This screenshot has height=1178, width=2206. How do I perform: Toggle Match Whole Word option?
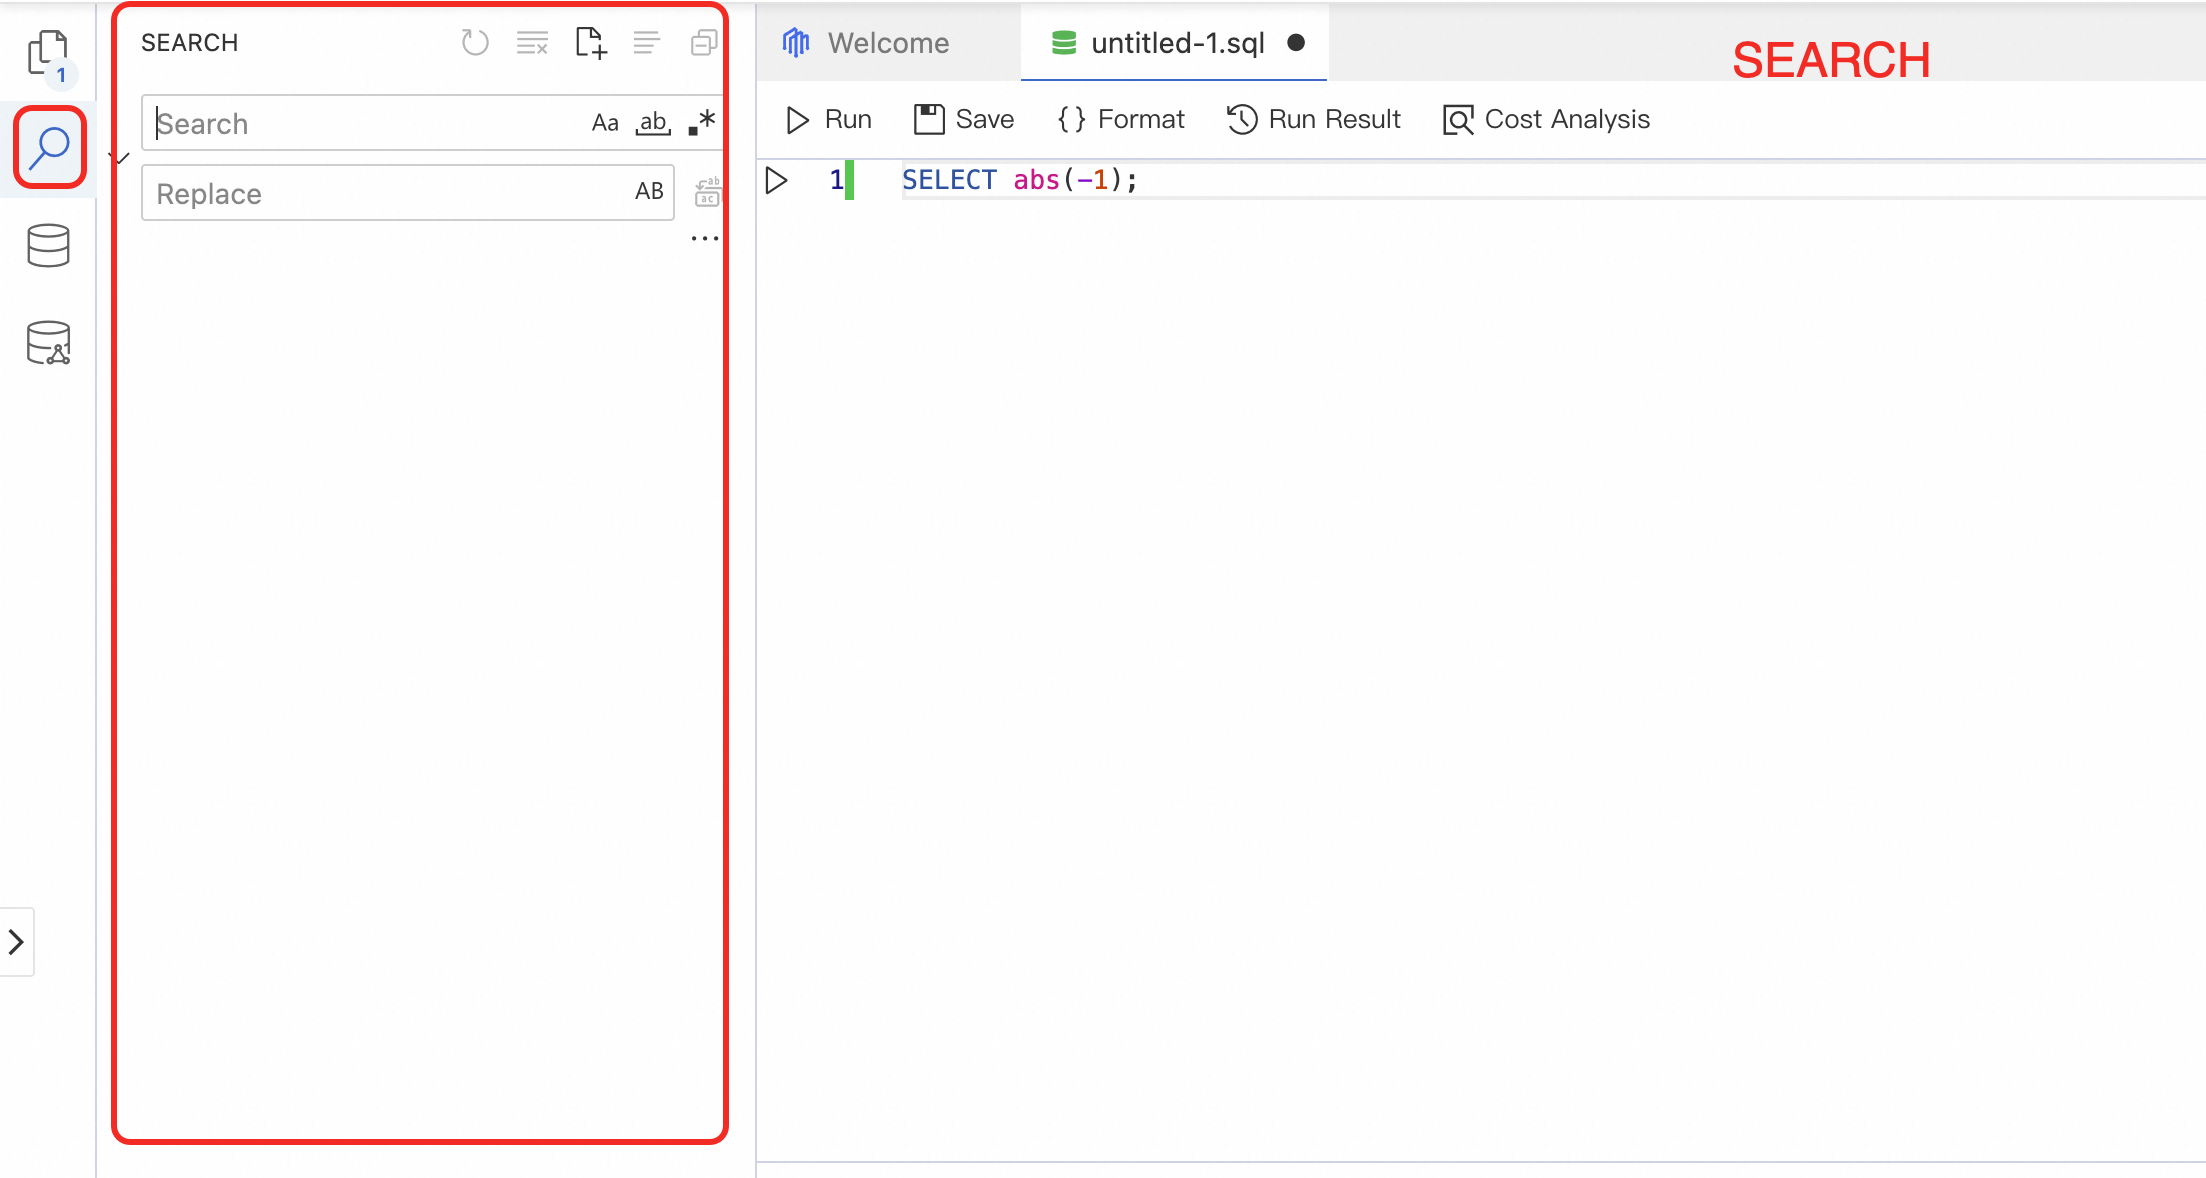pos(653,123)
